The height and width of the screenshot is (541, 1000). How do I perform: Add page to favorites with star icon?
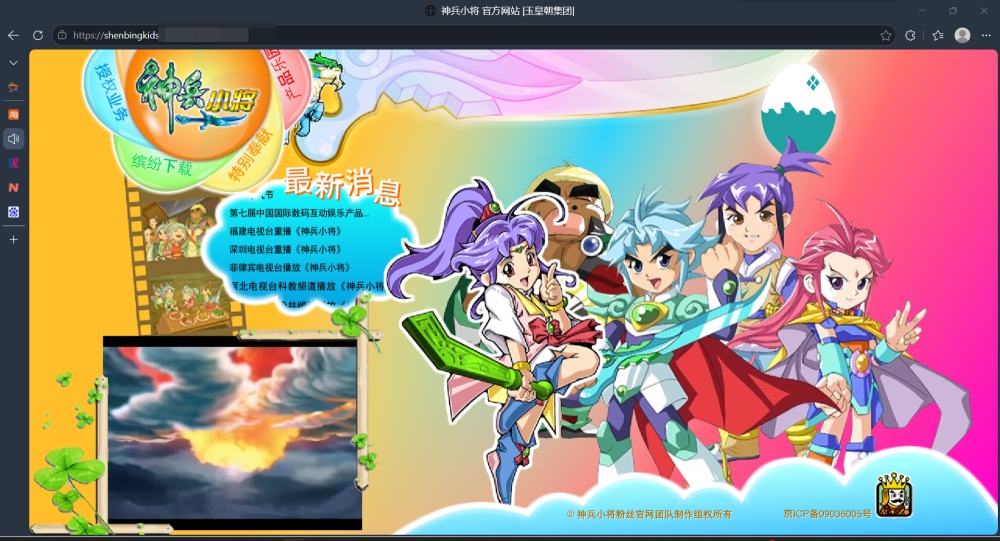pos(885,36)
